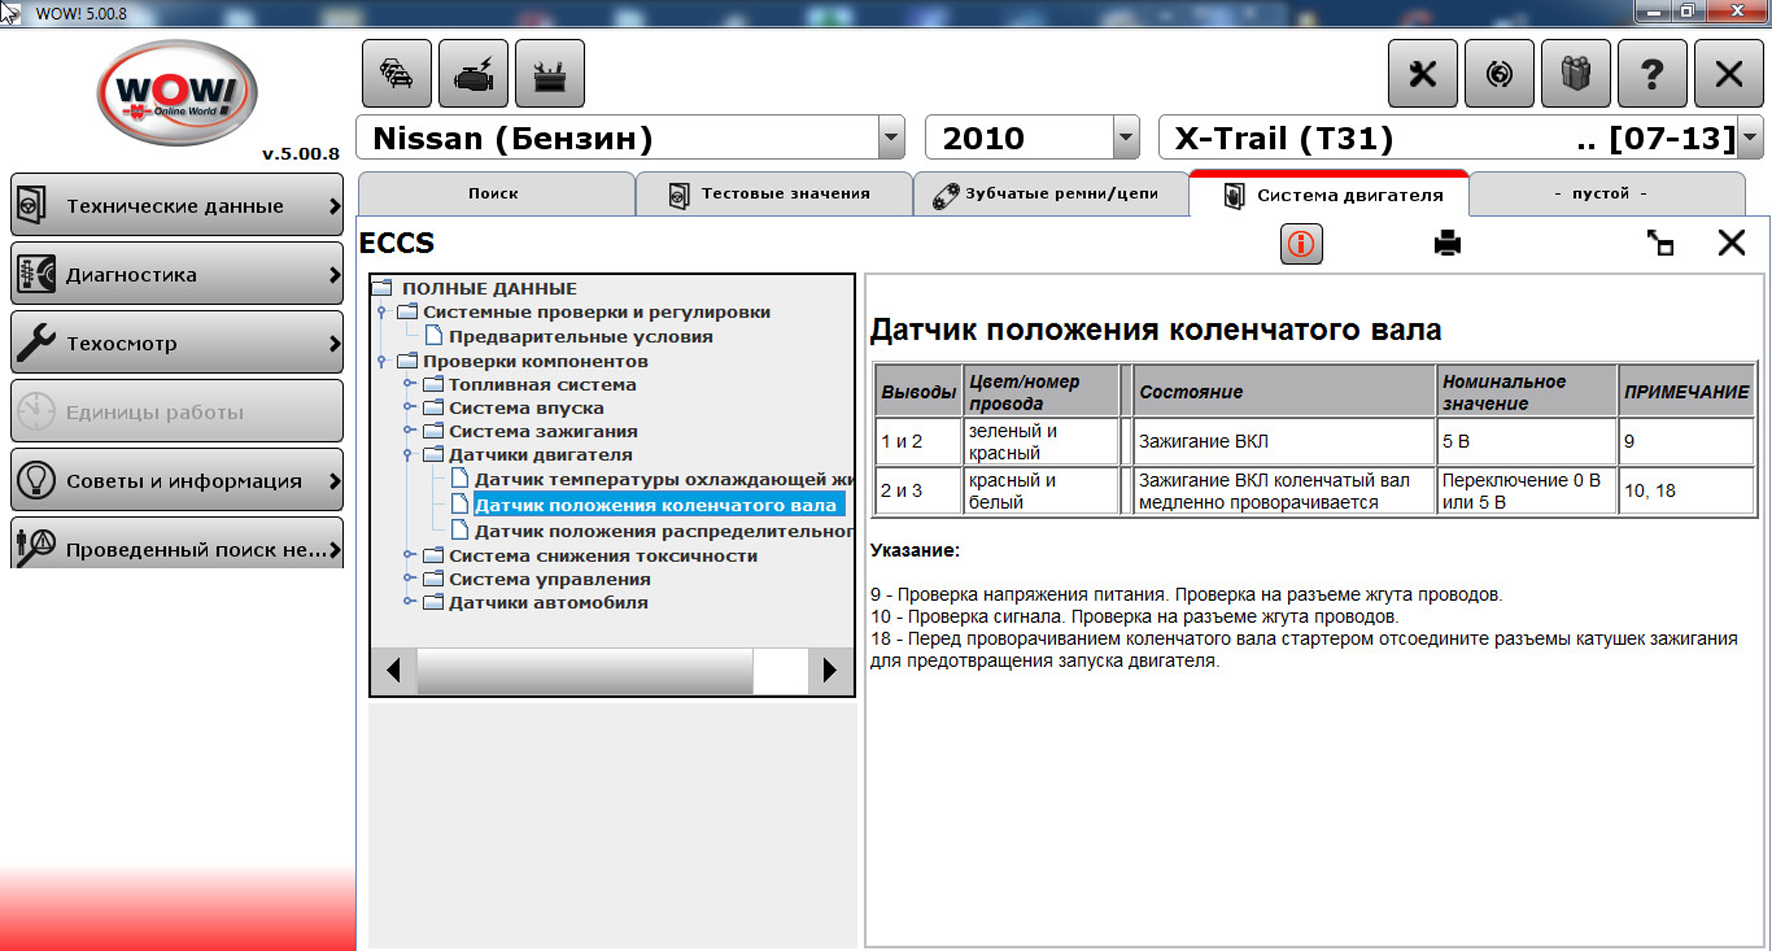Click the question mark help icon
The image size is (1772, 951).
[x=1651, y=74]
